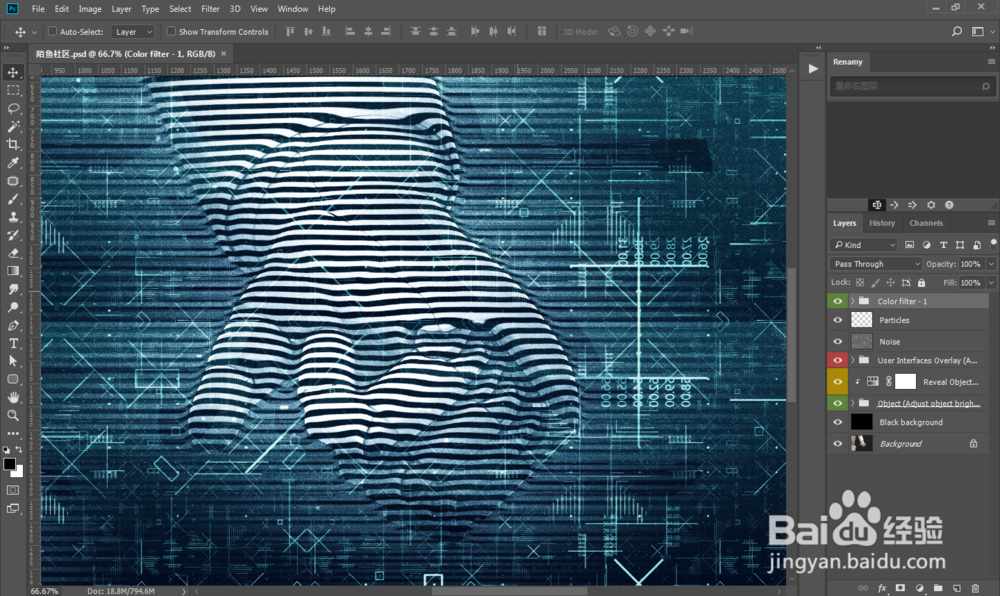Switch to the Channels tab
This screenshot has height=596, width=1000.
click(x=926, y=223)
